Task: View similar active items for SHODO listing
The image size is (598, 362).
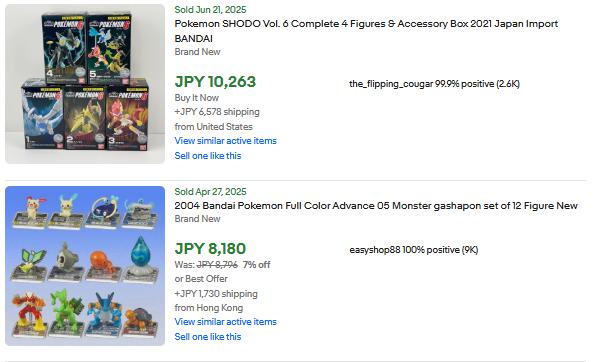Action: [225, 141]
